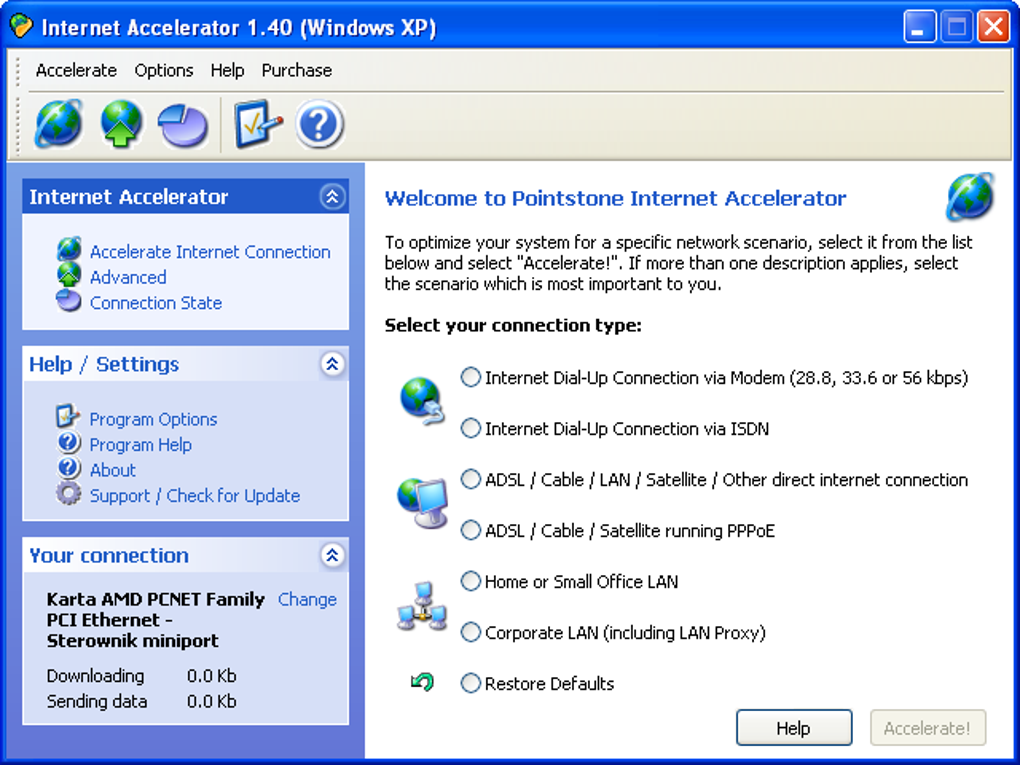Click gear icon beside Support / Check for Update

pos(68,494)
